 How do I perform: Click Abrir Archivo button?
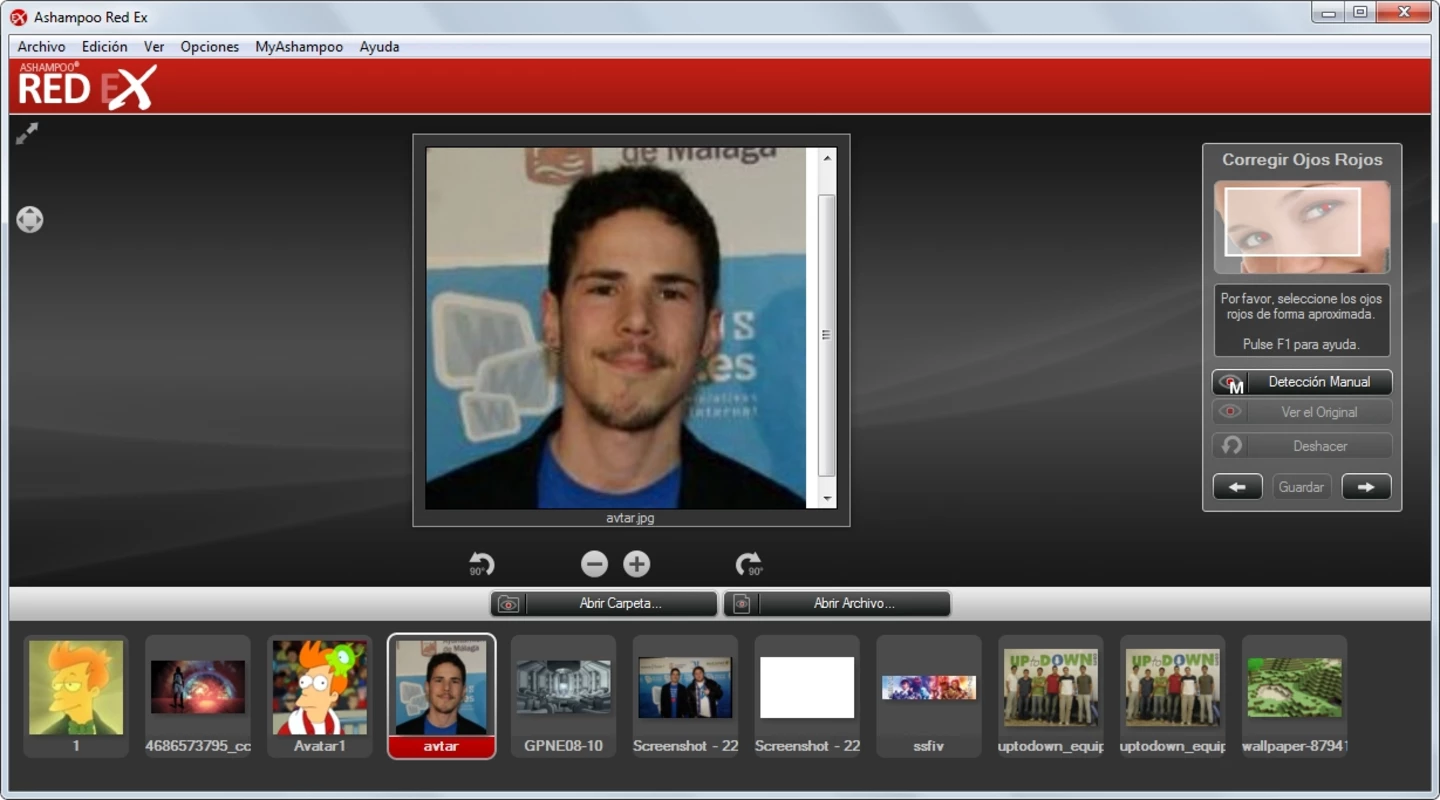click(837, 604)
